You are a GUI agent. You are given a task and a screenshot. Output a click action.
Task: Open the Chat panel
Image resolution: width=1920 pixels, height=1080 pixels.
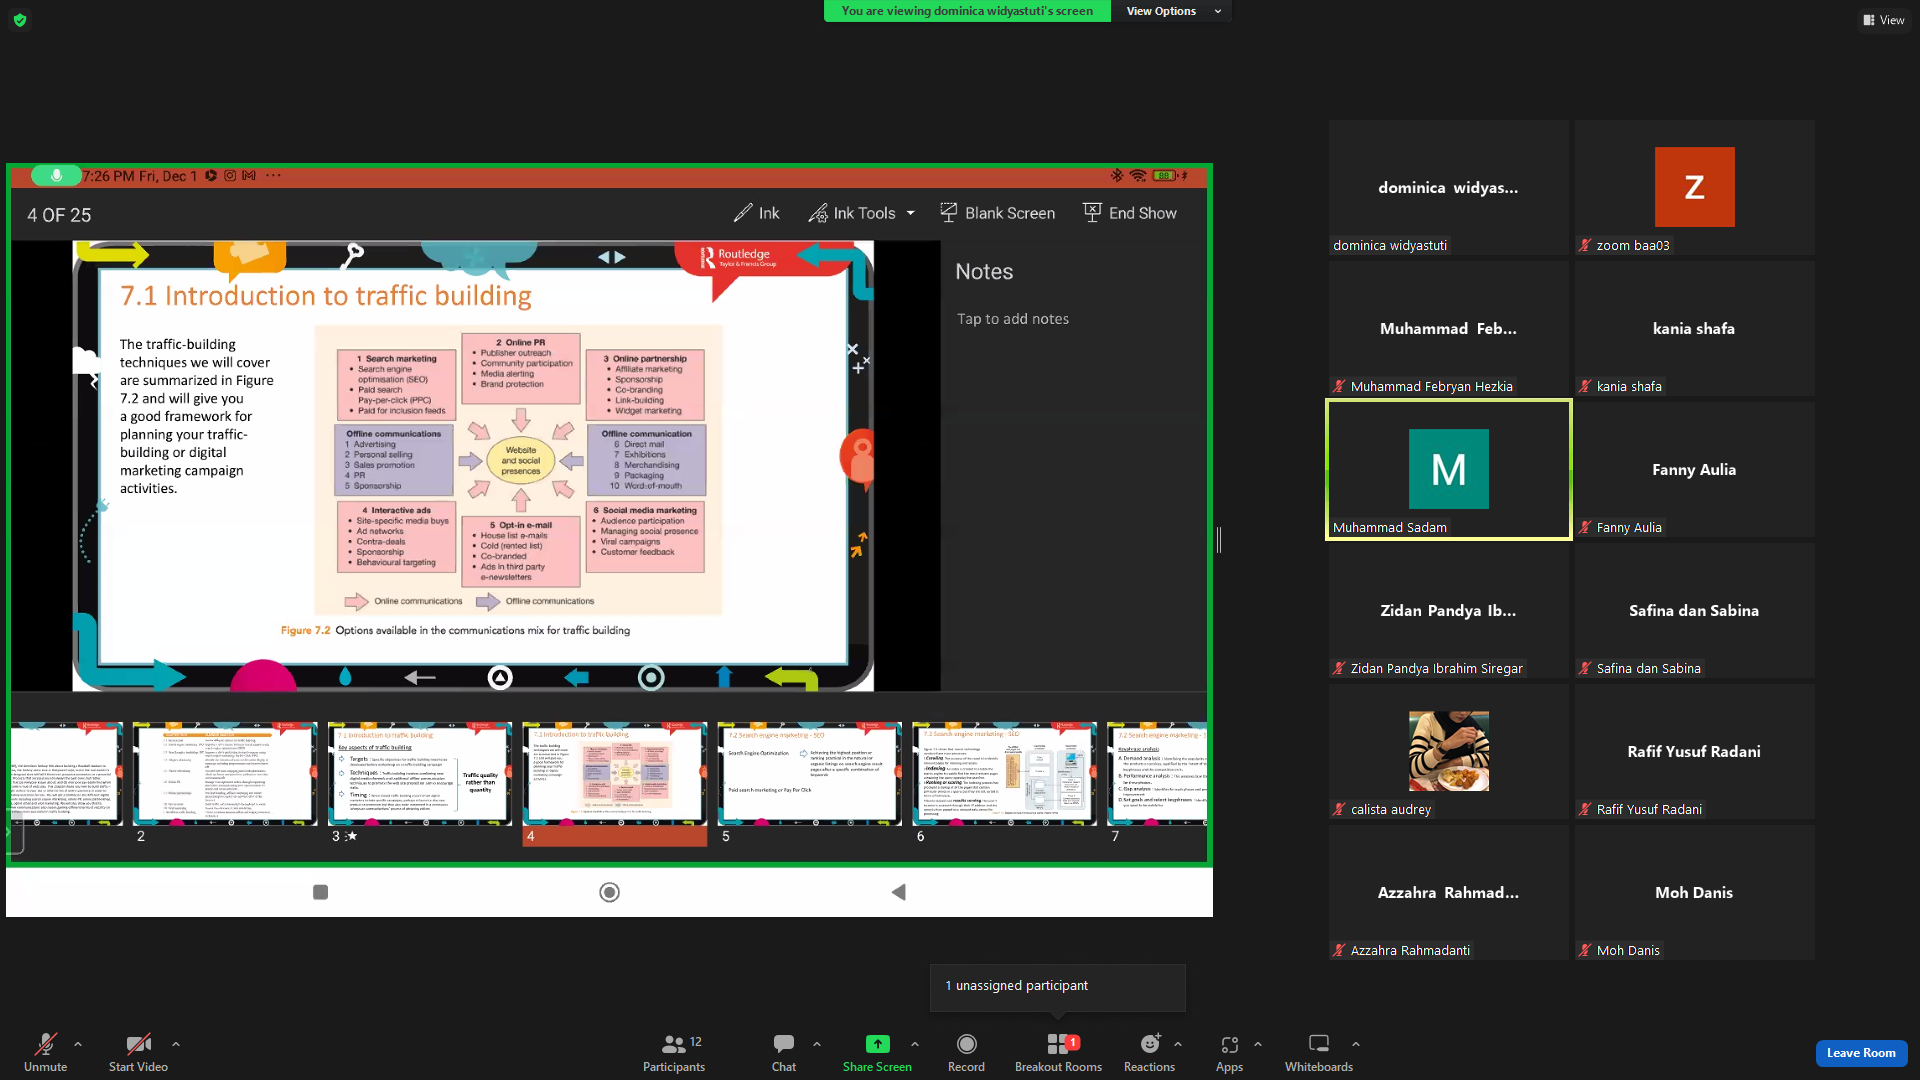[784, 1052]
